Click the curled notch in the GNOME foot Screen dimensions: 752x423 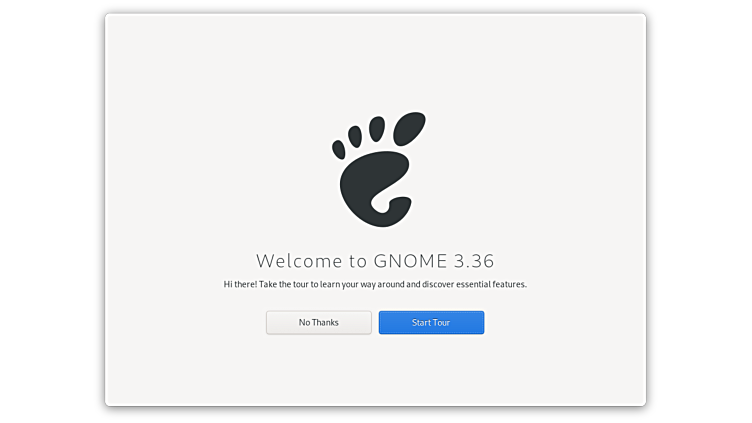385,203
